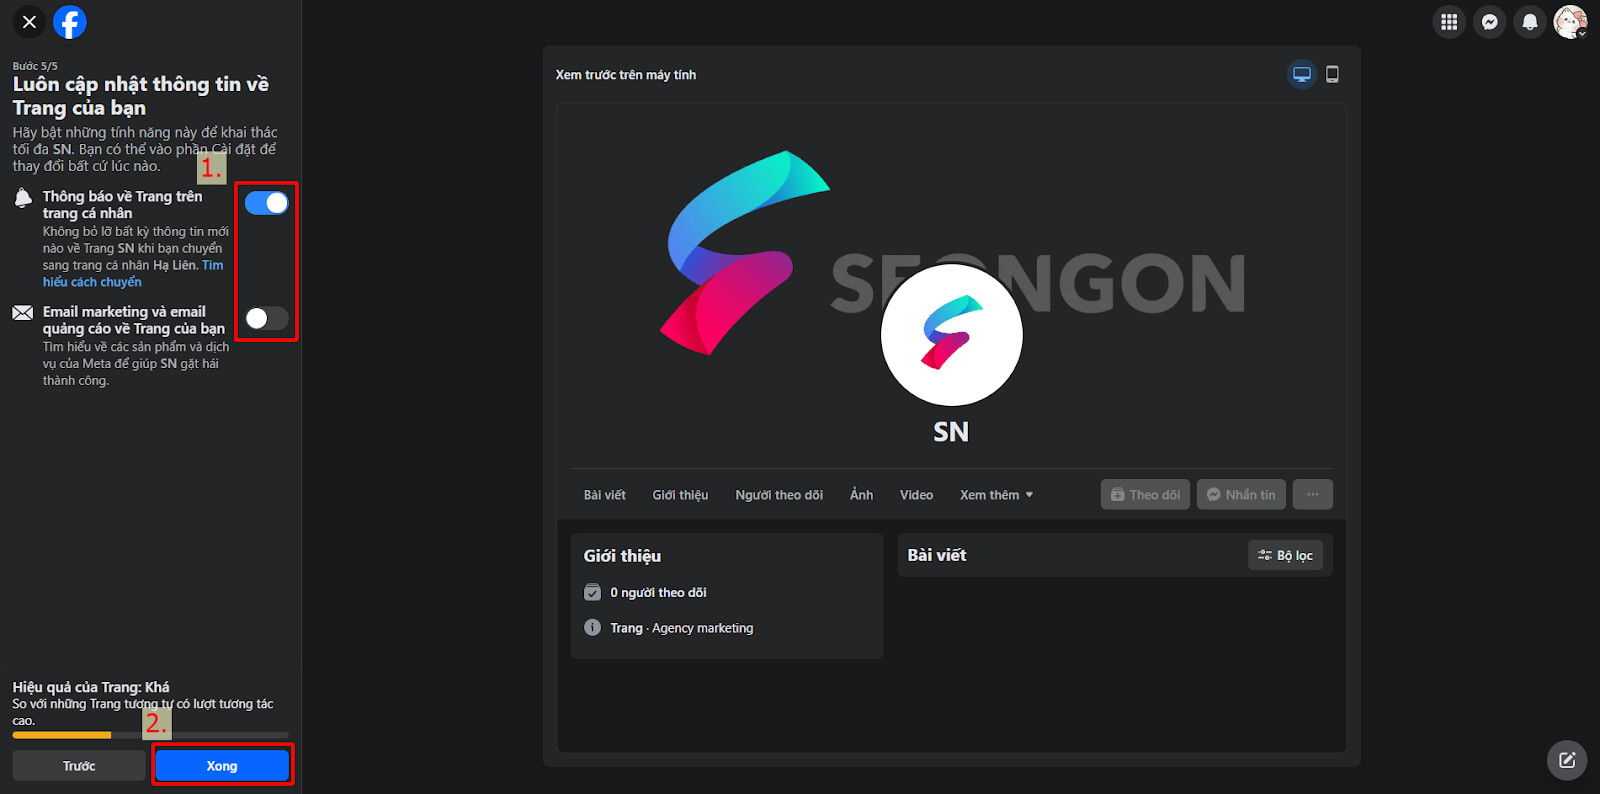Enable Email marketing and ads toggle
This screenshot has height=794, width=1600.
click(267, 318)
